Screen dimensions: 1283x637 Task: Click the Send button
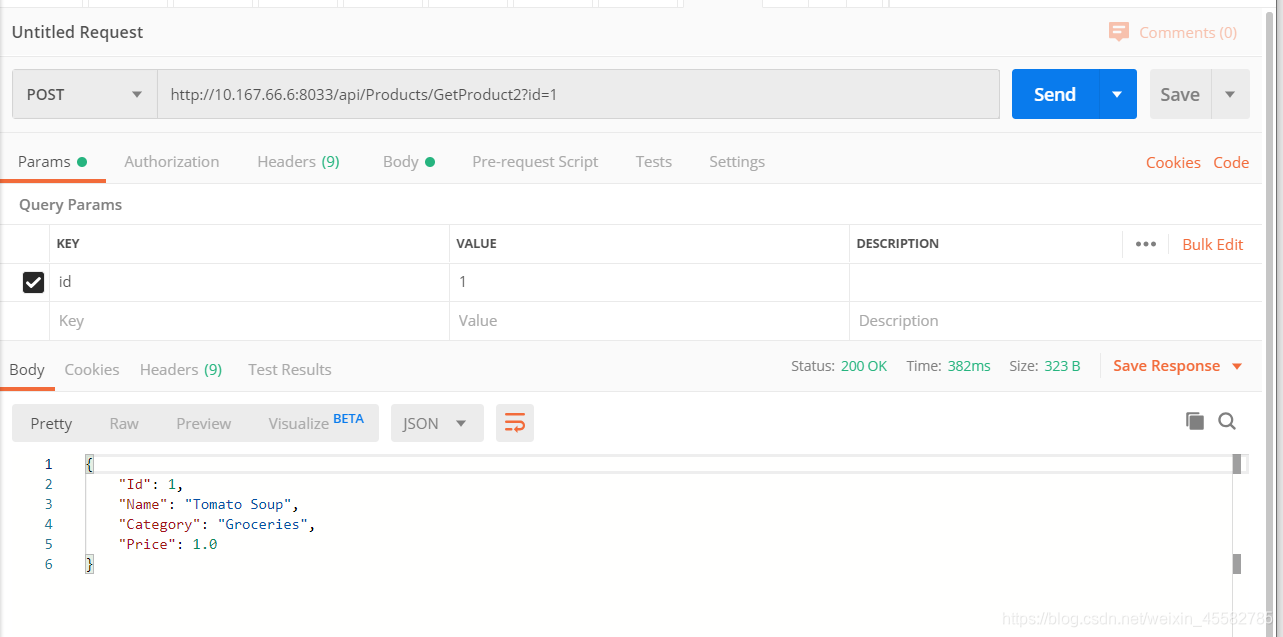coord(1055,94)
